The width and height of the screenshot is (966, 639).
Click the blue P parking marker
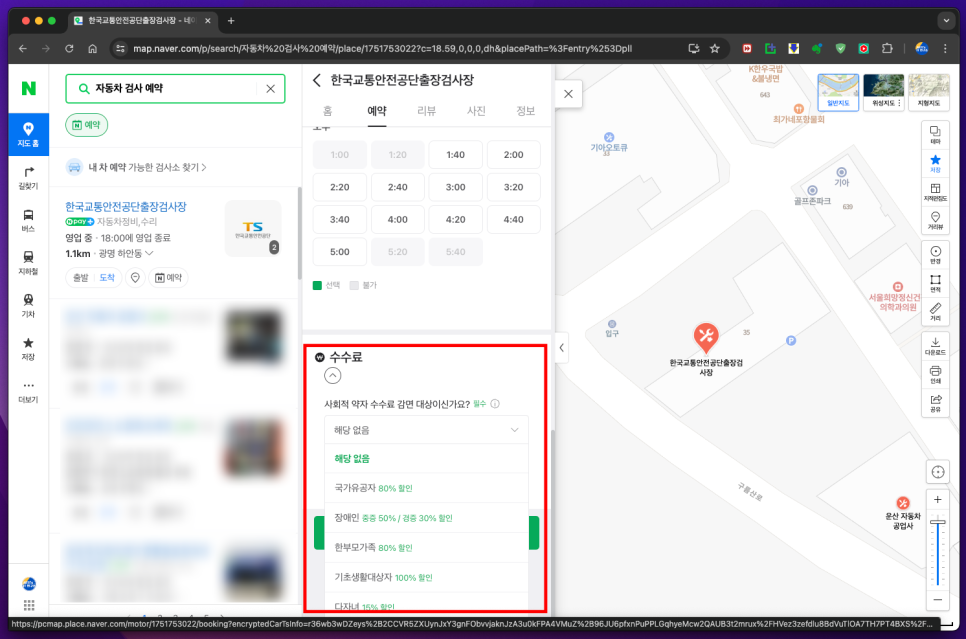click(791, 340)
